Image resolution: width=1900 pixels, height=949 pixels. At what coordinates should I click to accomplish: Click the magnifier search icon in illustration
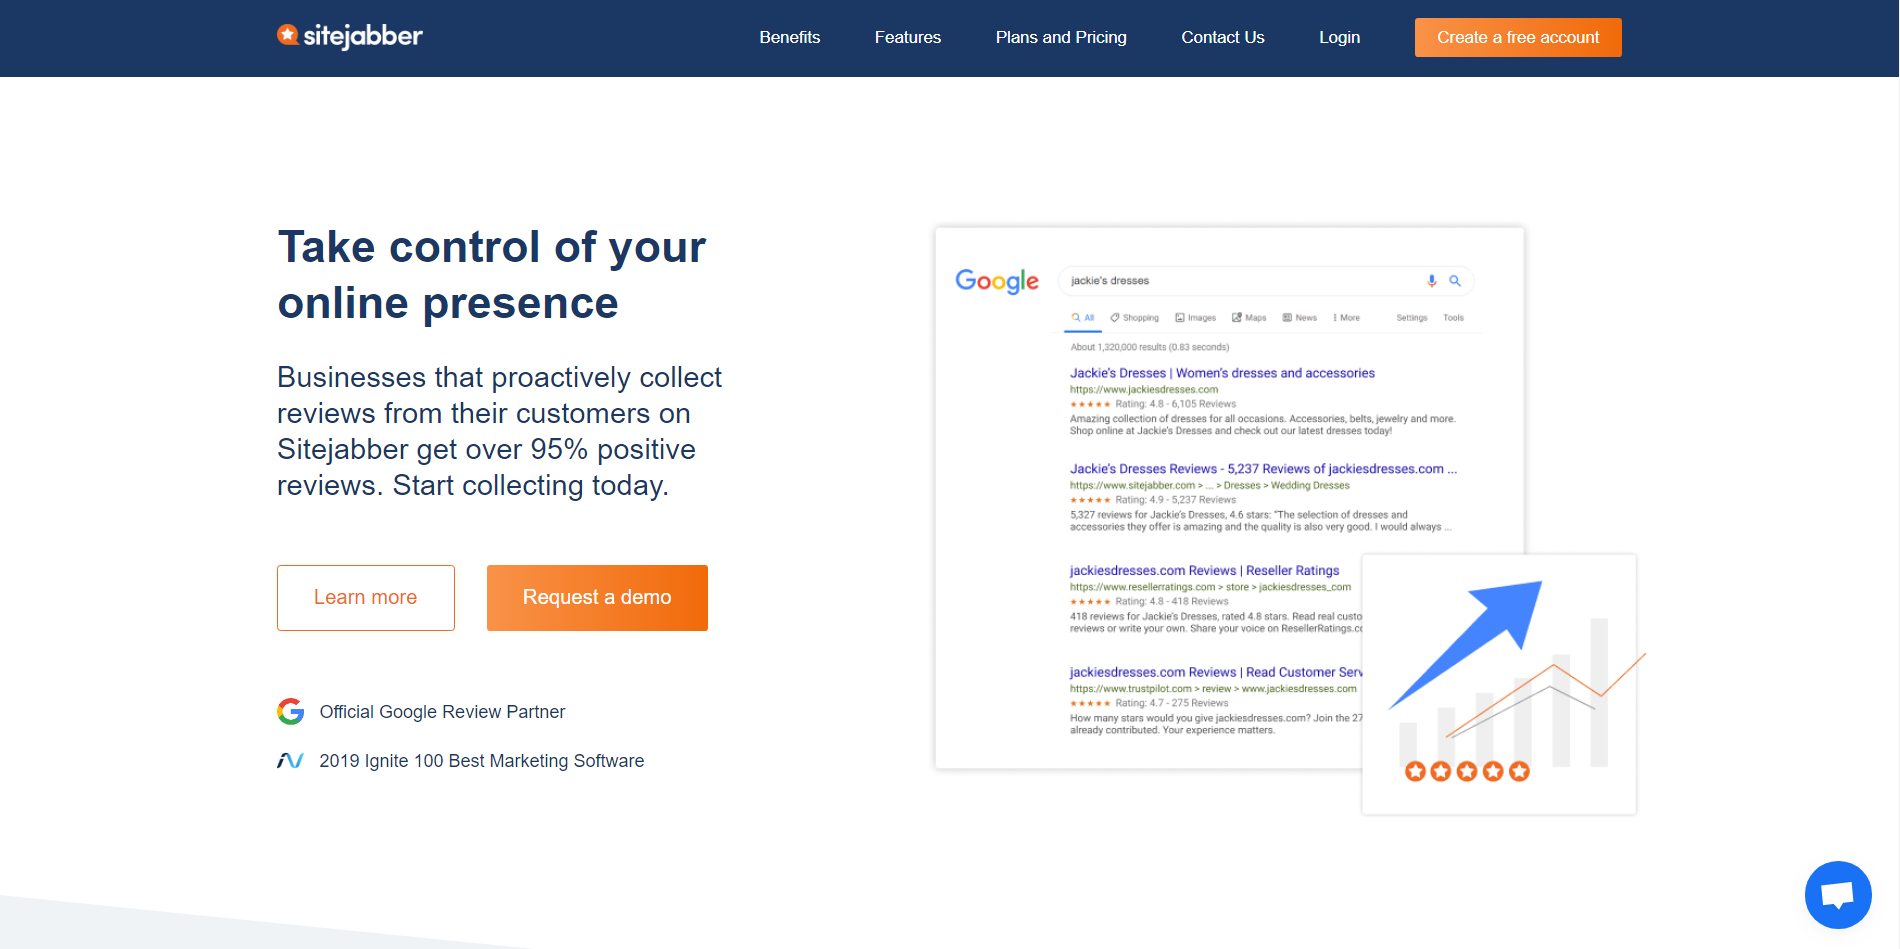pyautogui.click(x=1455, y=281)
